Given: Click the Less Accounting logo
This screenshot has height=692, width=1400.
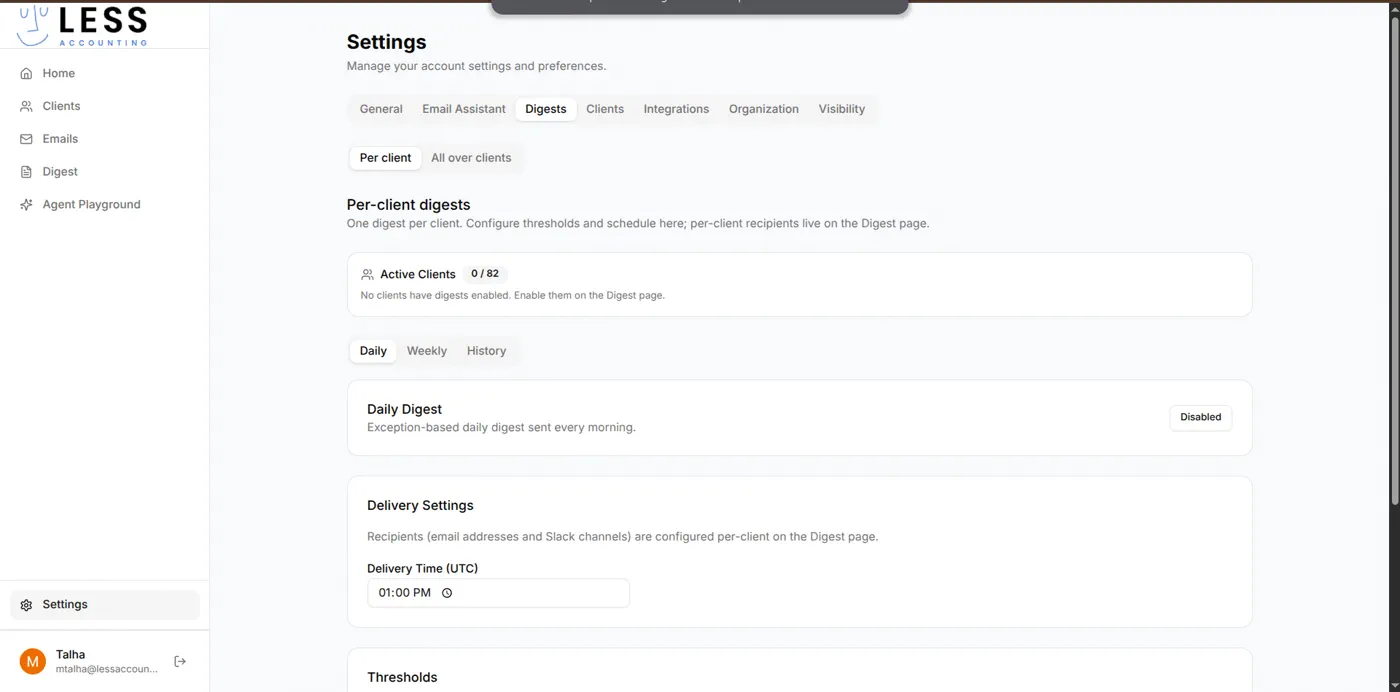Looking at the screenshot, I should [x=82, y=25].
